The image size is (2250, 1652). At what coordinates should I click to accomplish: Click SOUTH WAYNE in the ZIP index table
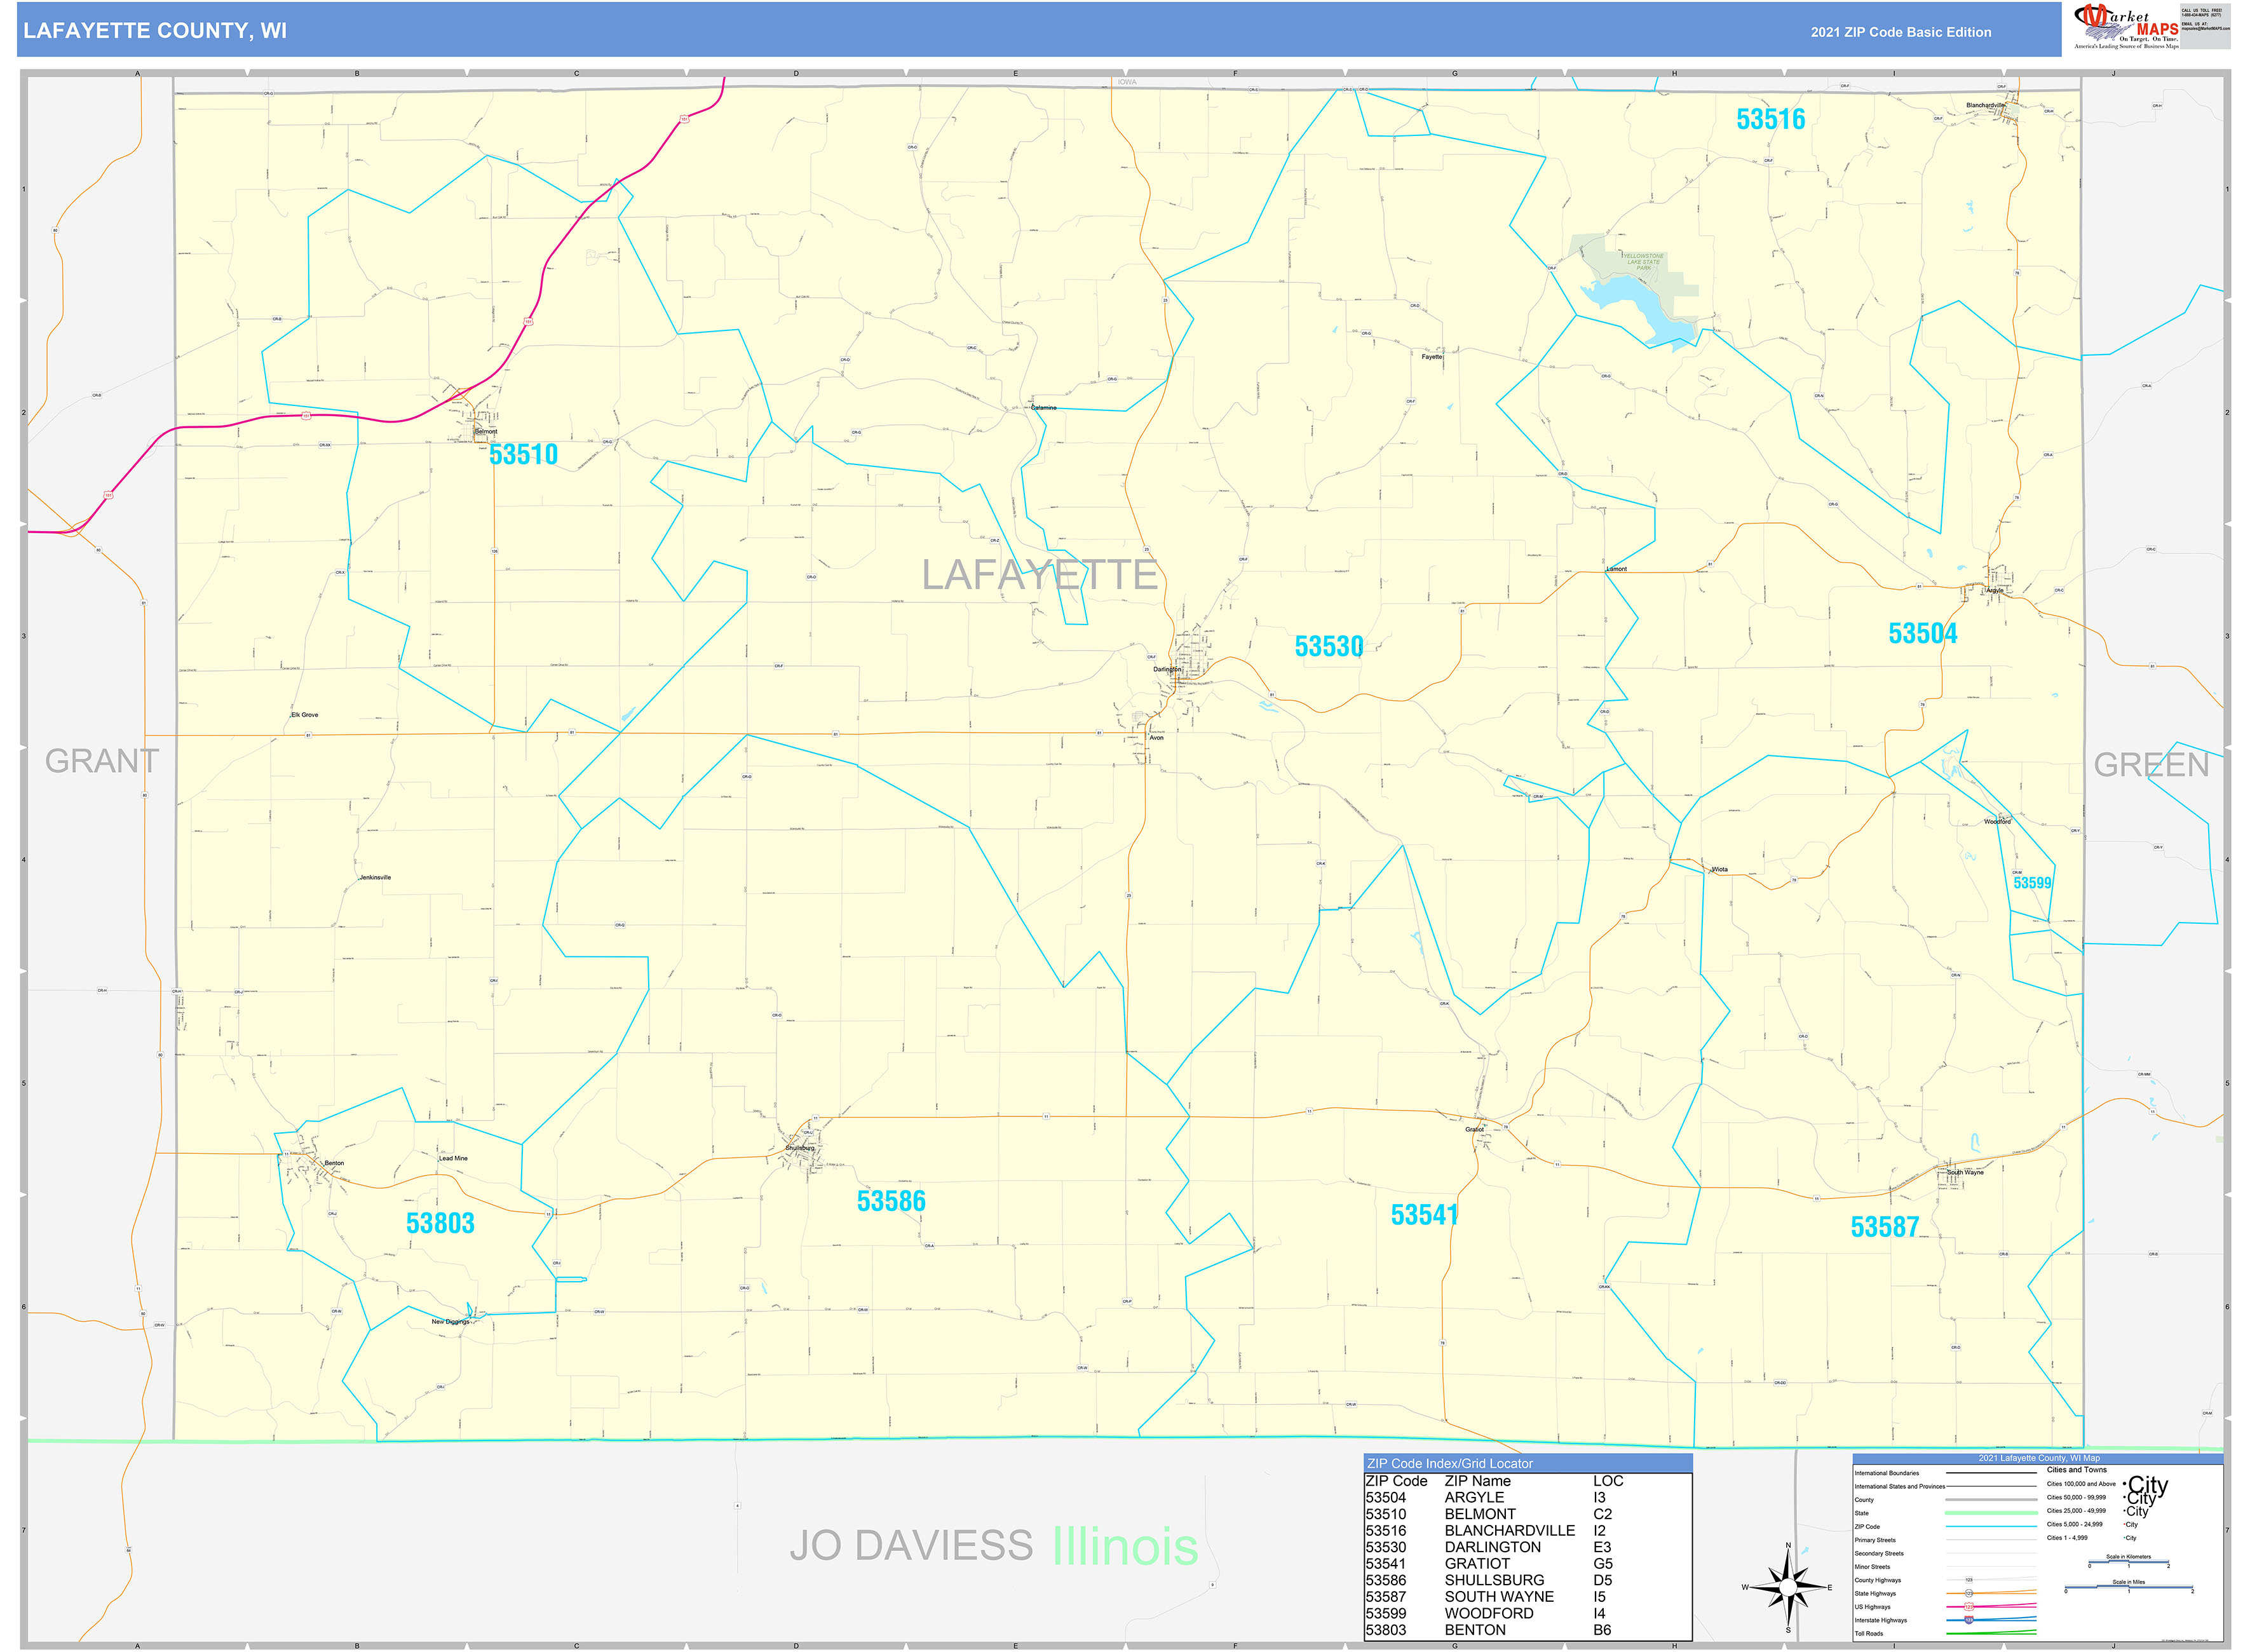point(1499,1597)
